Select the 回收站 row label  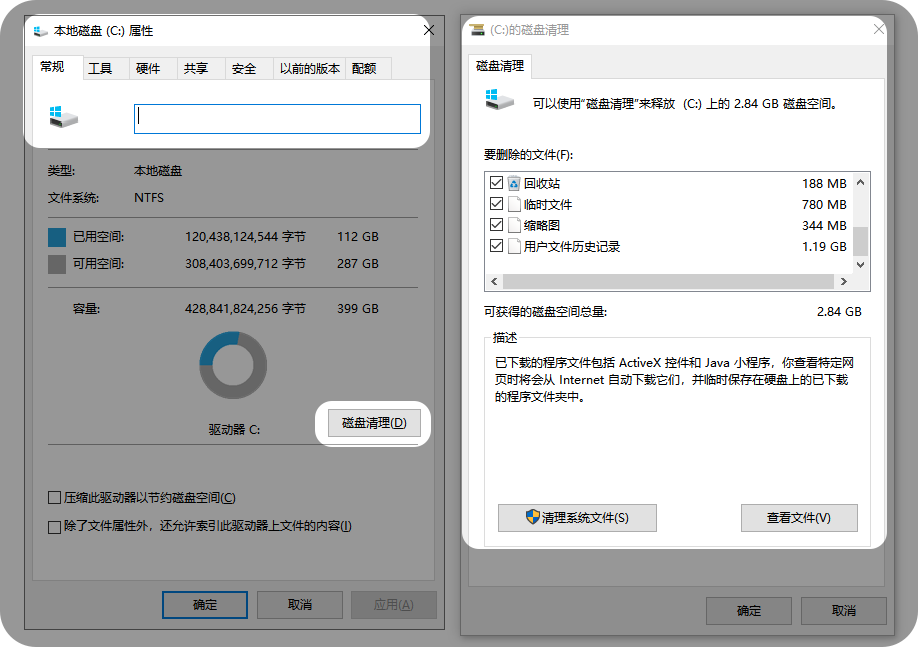[542, 183]
